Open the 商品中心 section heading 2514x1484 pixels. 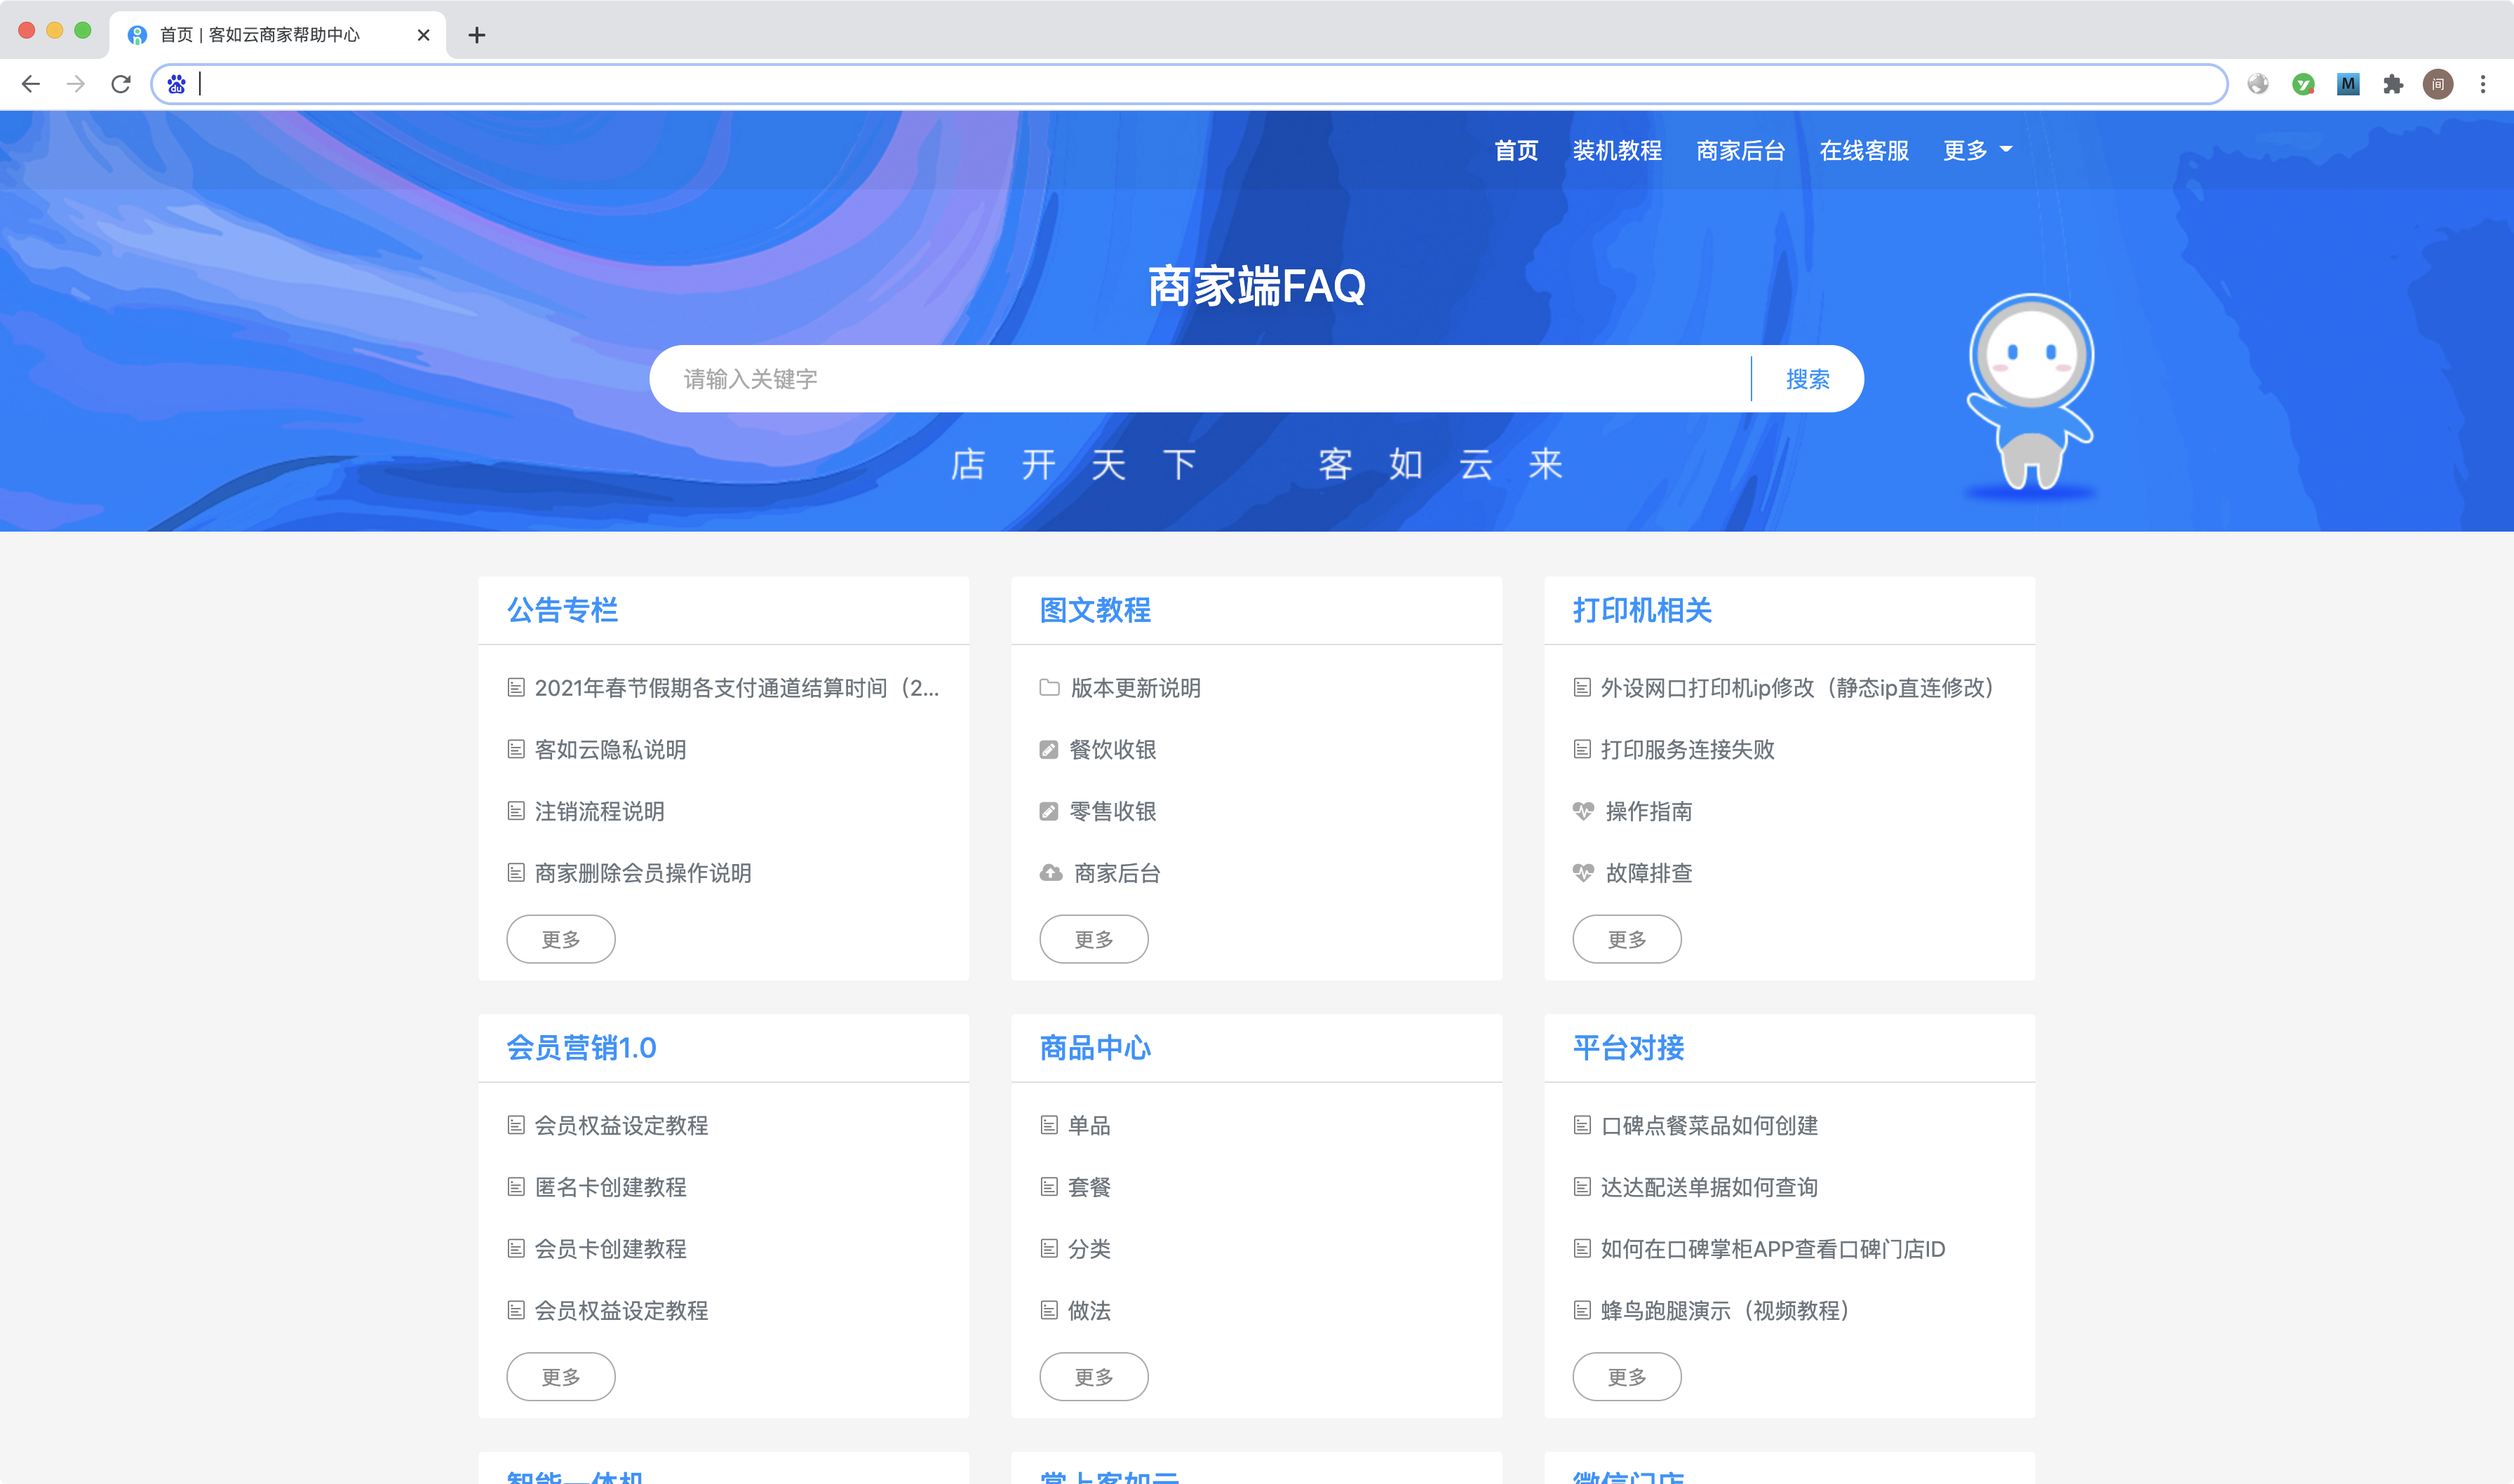pos(1095,1048)
